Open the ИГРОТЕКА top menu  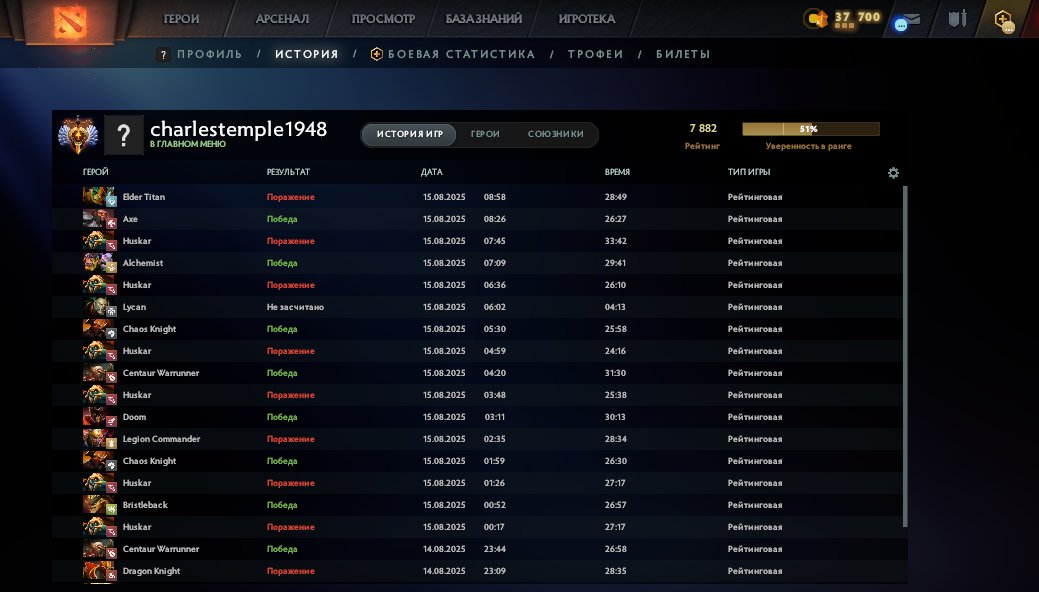click(587, 19)
